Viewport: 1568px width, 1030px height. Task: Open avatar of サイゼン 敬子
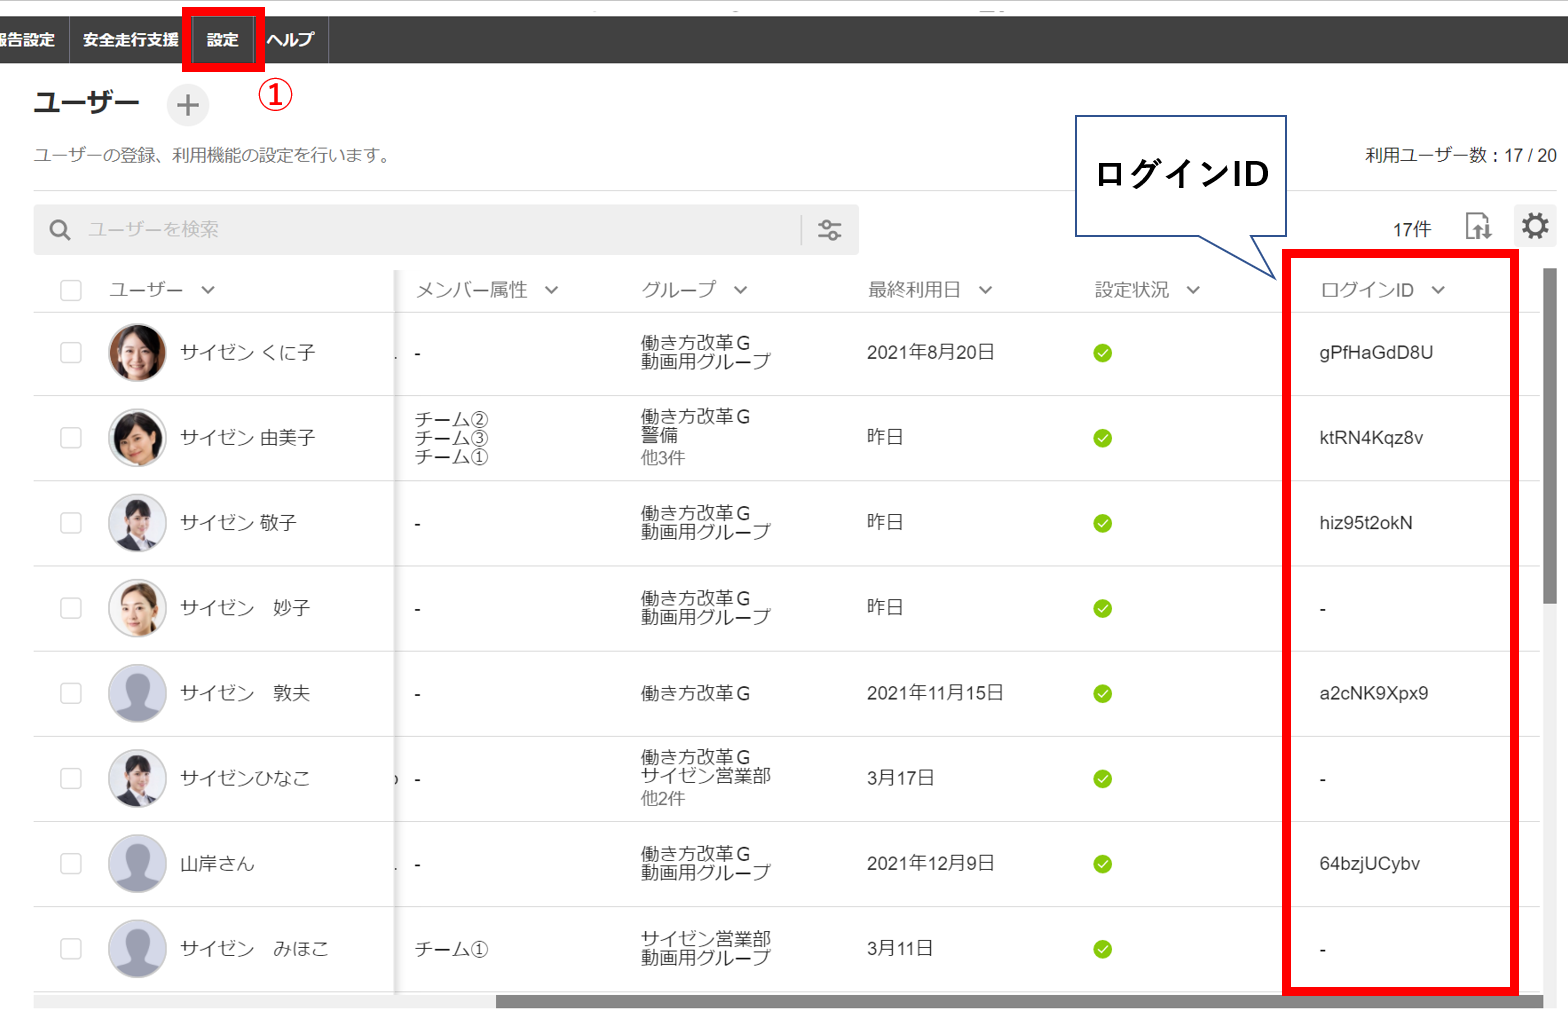pyautogui.click(x=137, y=523)
